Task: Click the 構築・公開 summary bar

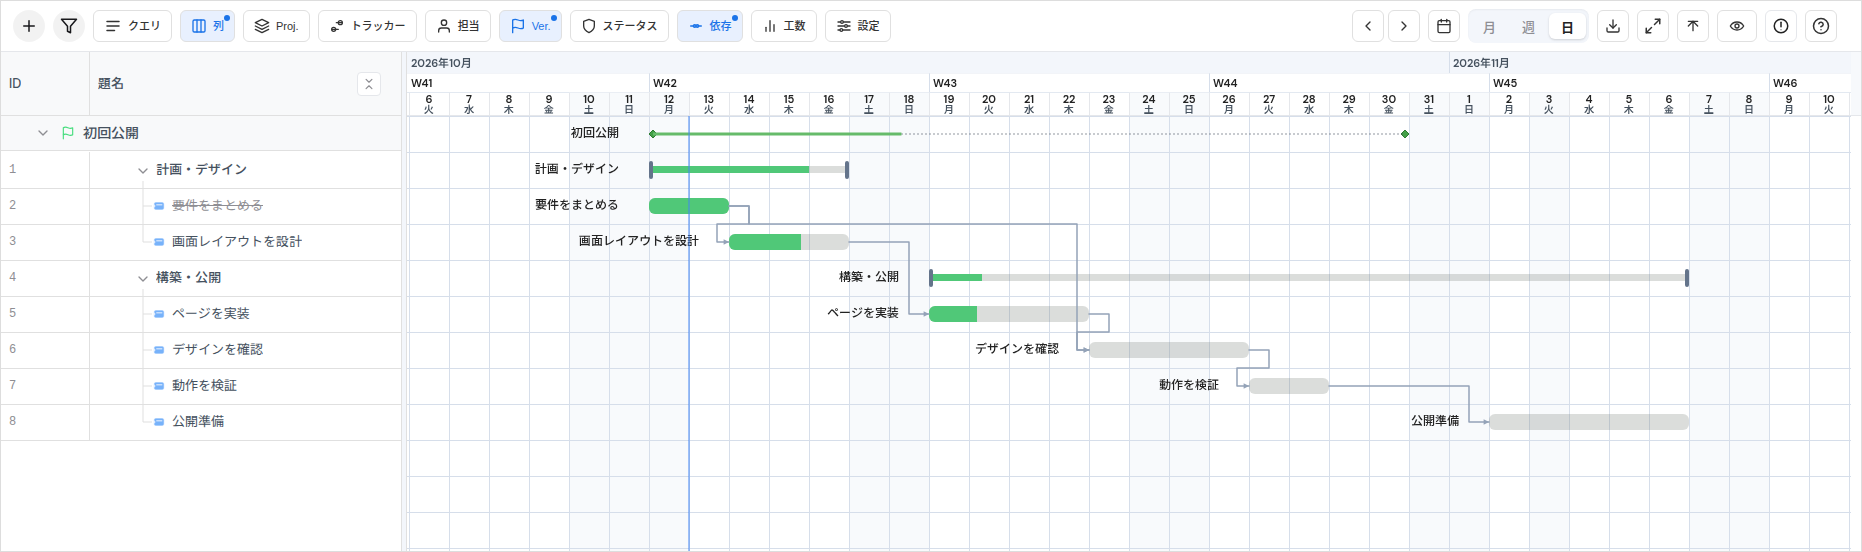Action: 1308,277
